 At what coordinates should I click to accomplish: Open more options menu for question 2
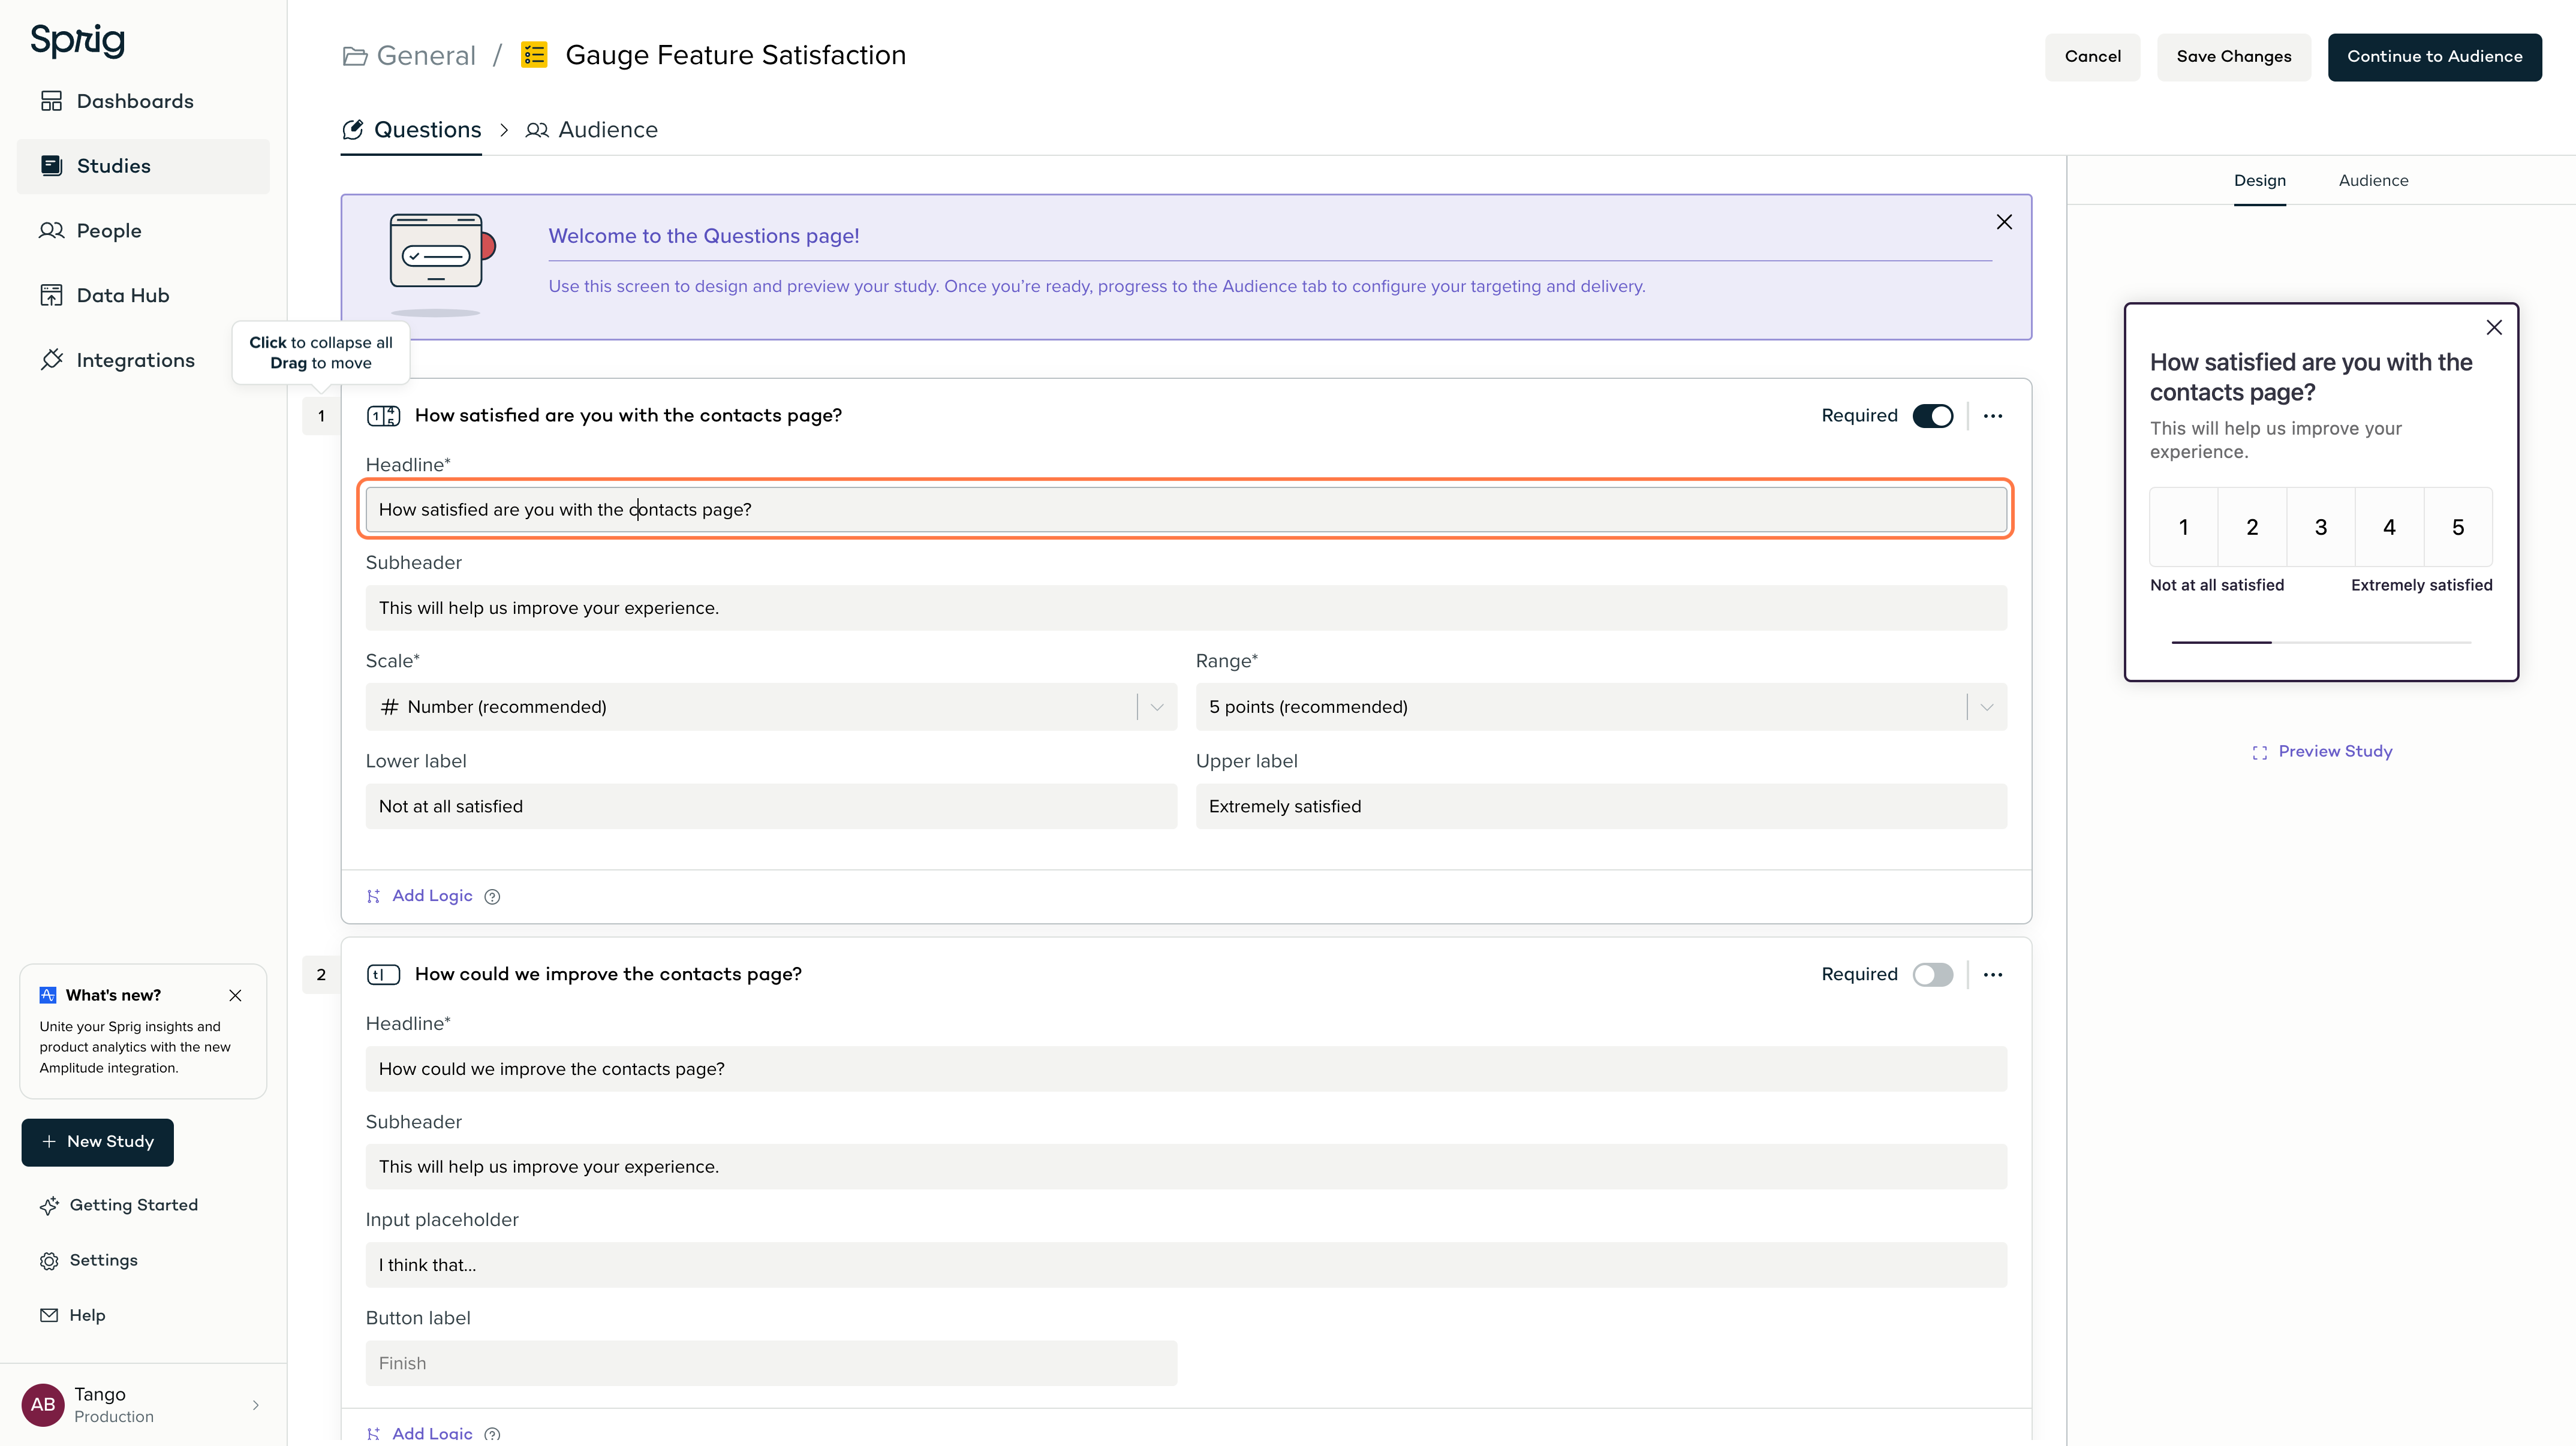(x=1993, y=975)
